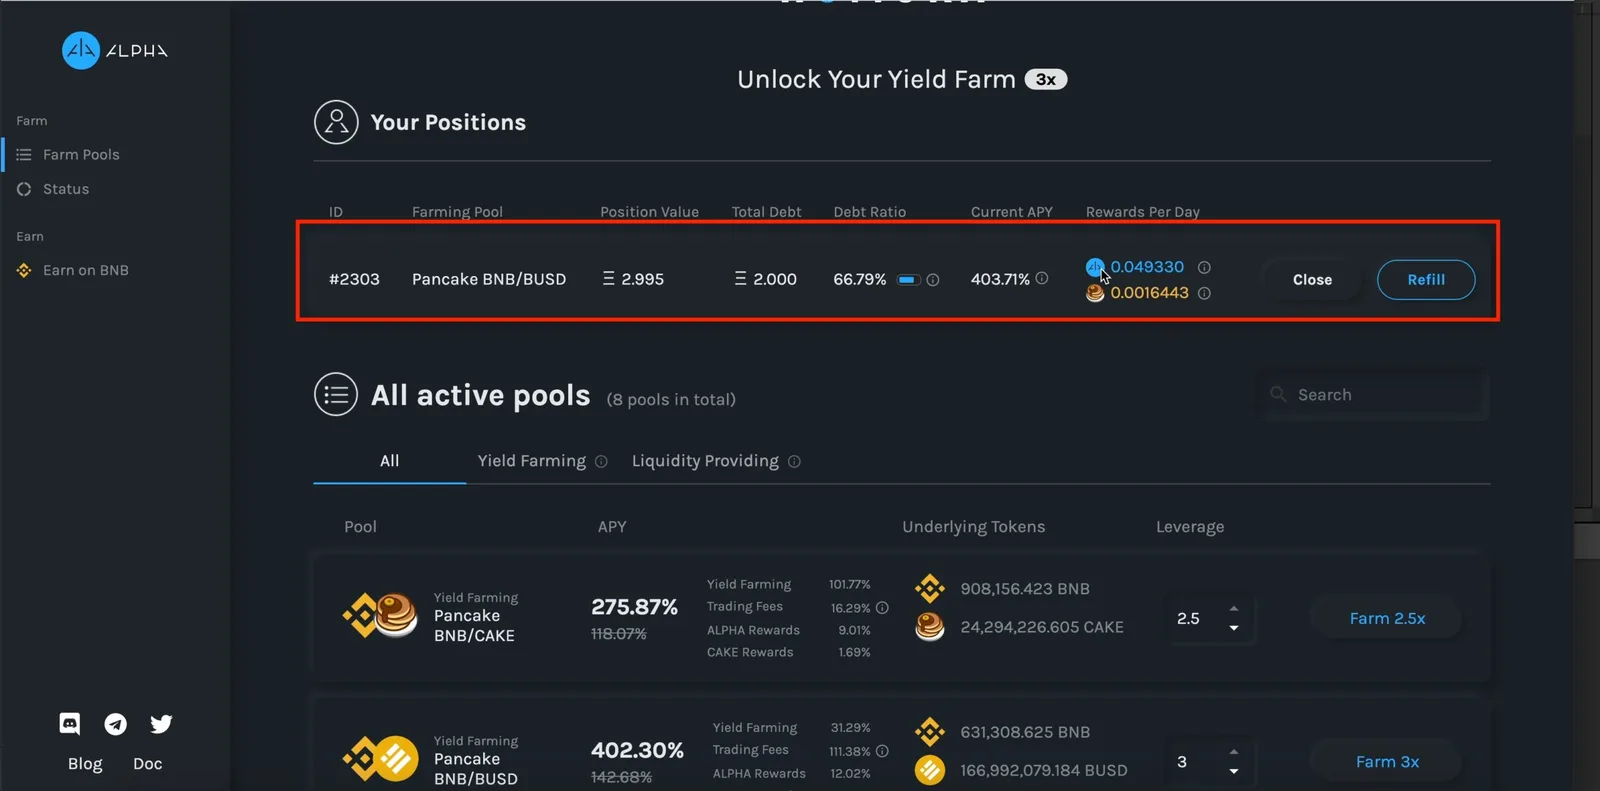Click the 3x badge beside the title
Image resolution: width=1600 pixels, height=791 pixels.
coord(1046,79)
